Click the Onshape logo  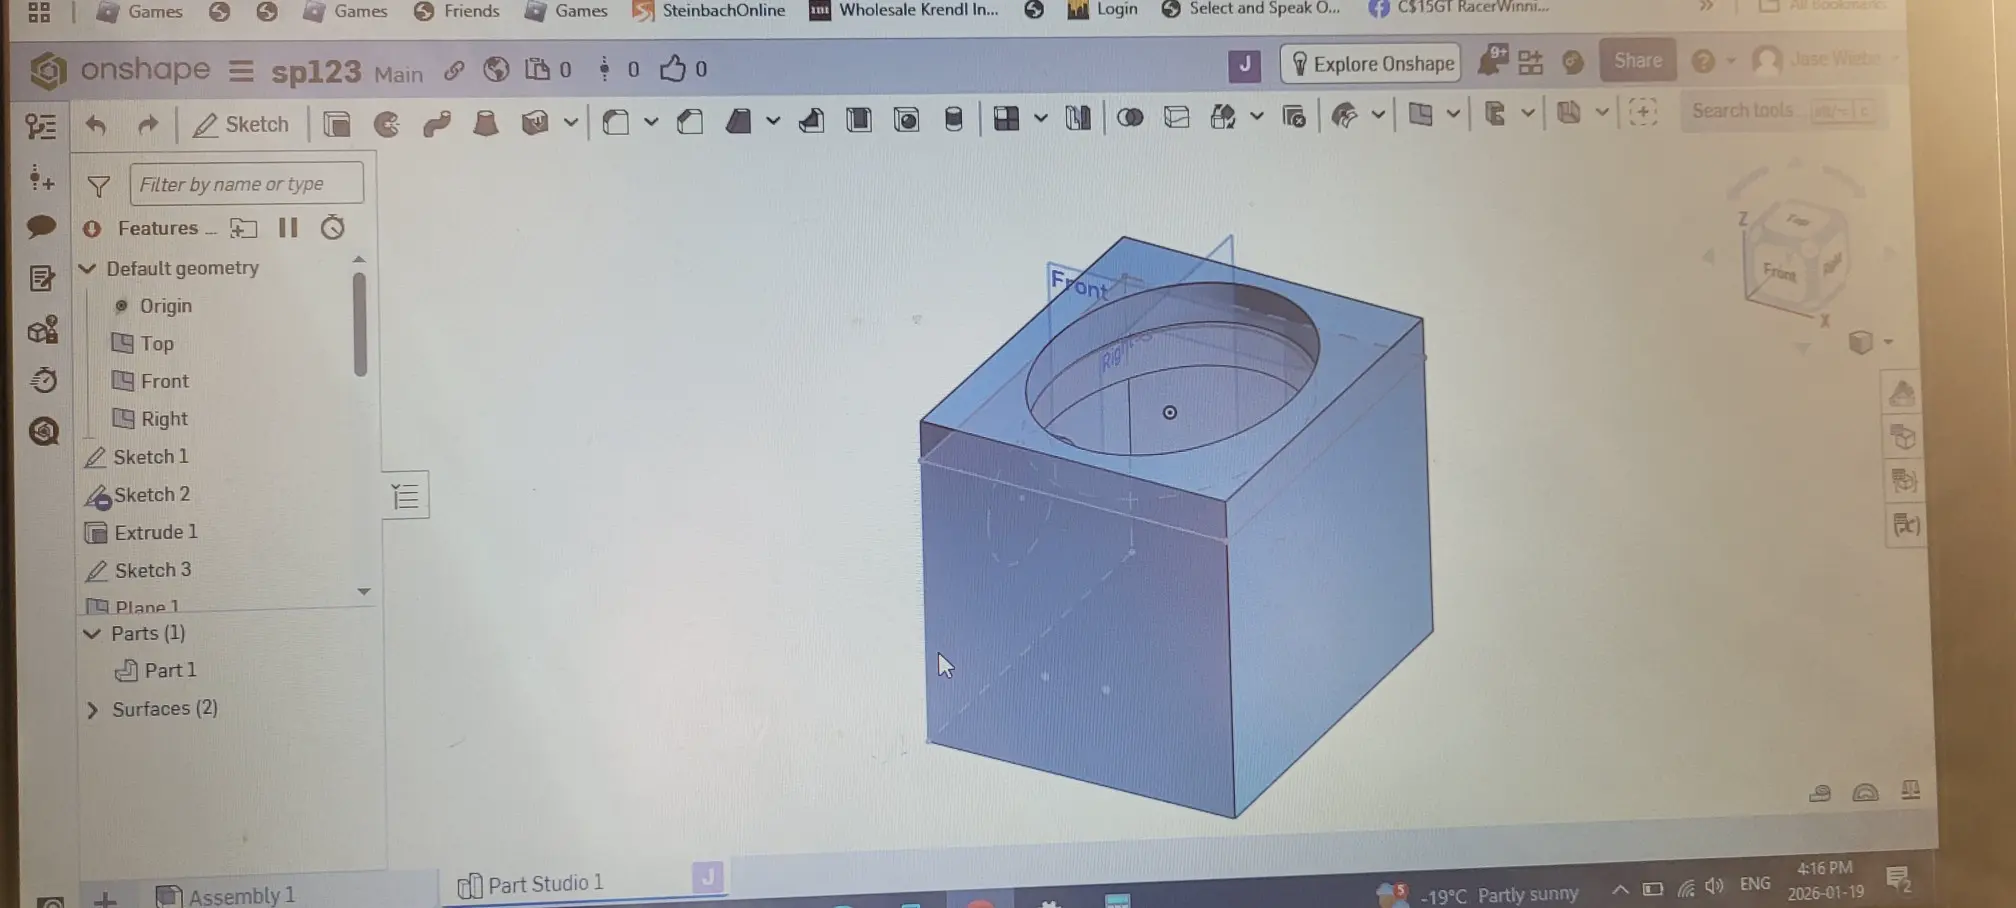pos(47,70)
